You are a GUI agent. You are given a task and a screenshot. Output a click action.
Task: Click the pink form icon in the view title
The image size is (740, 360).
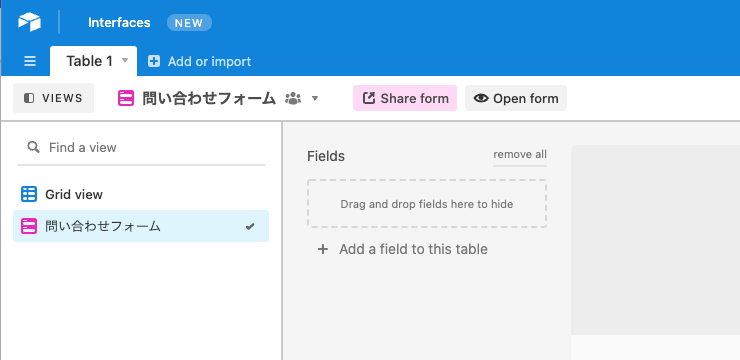click(x=126, y=98)
